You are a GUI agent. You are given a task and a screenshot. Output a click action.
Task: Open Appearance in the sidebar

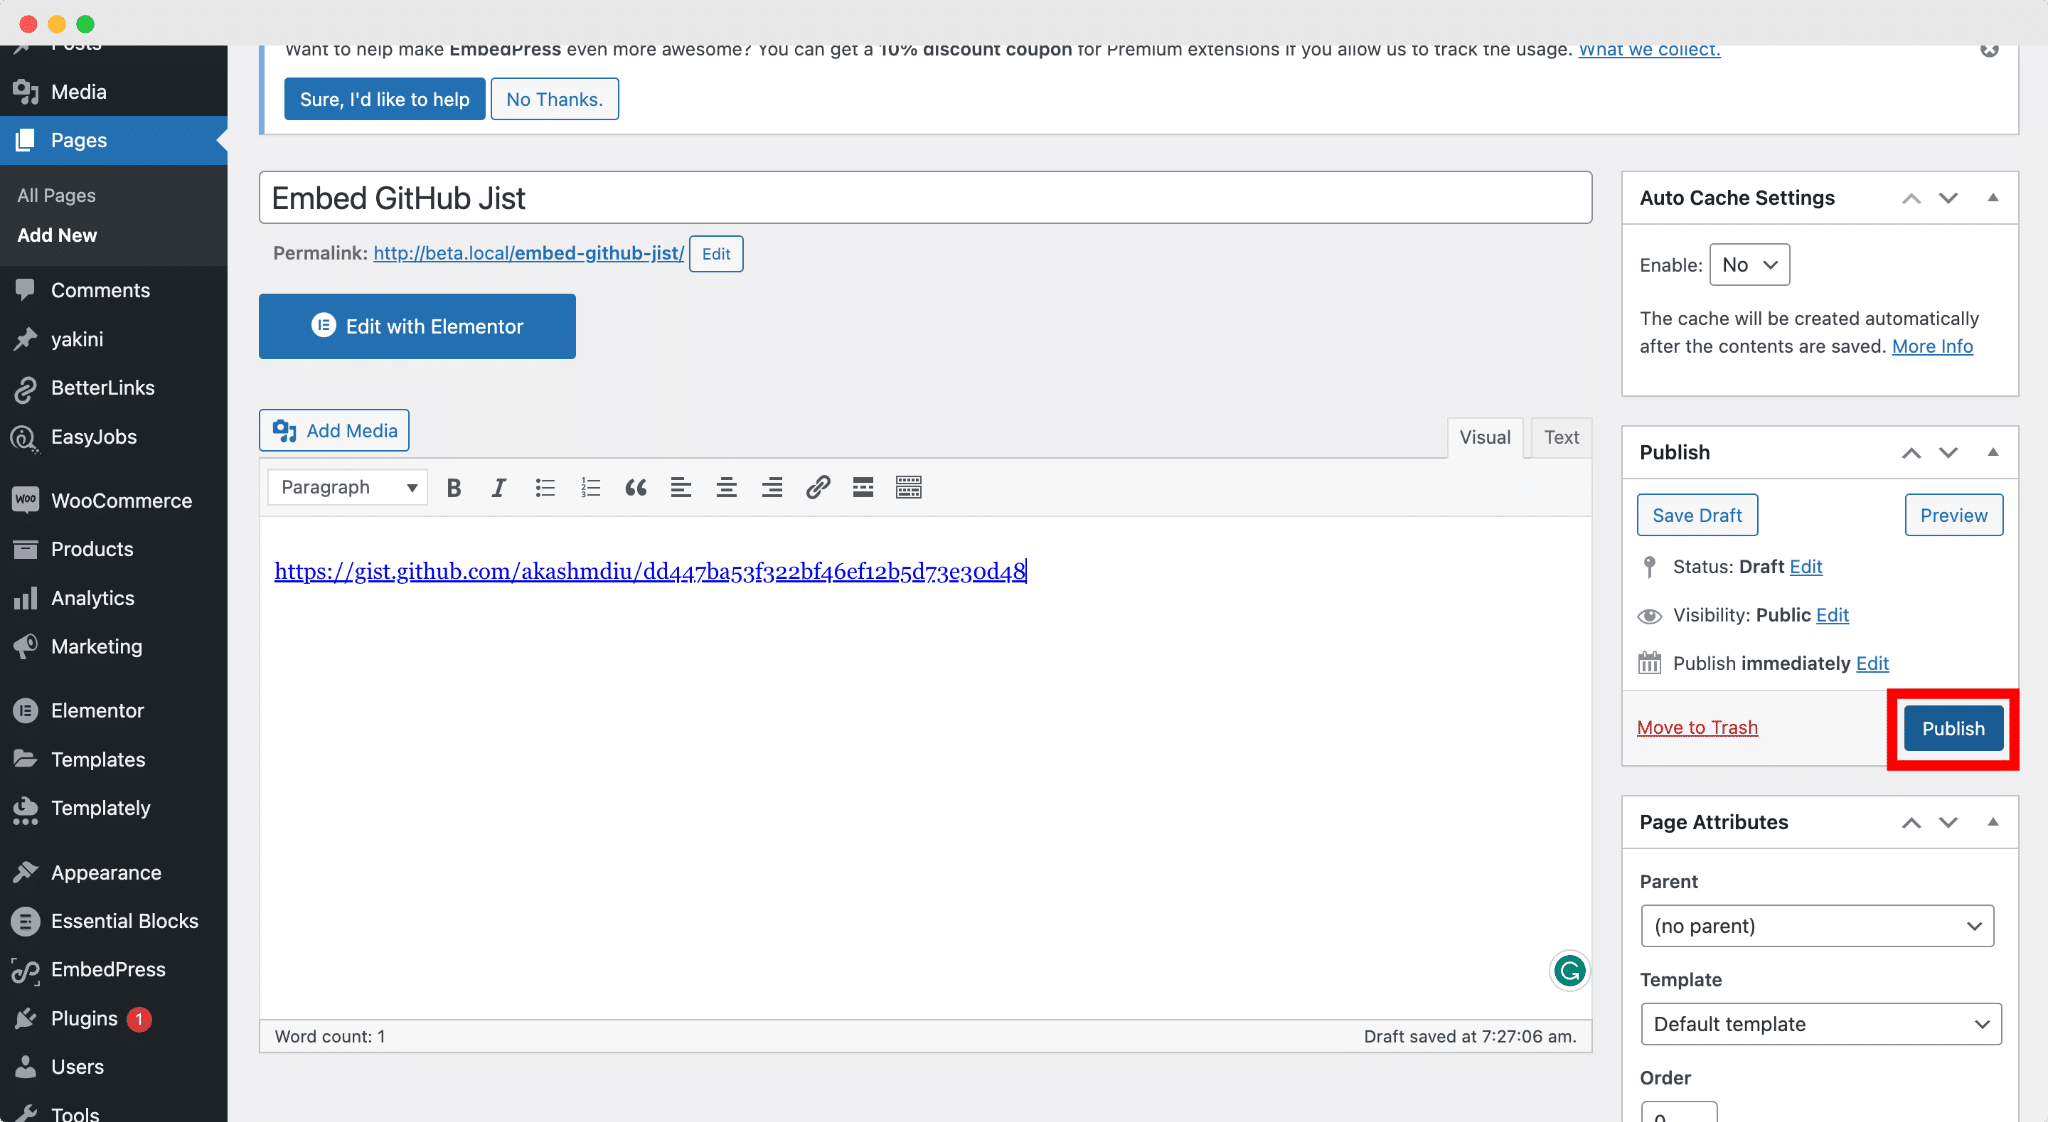pos(114,873)
